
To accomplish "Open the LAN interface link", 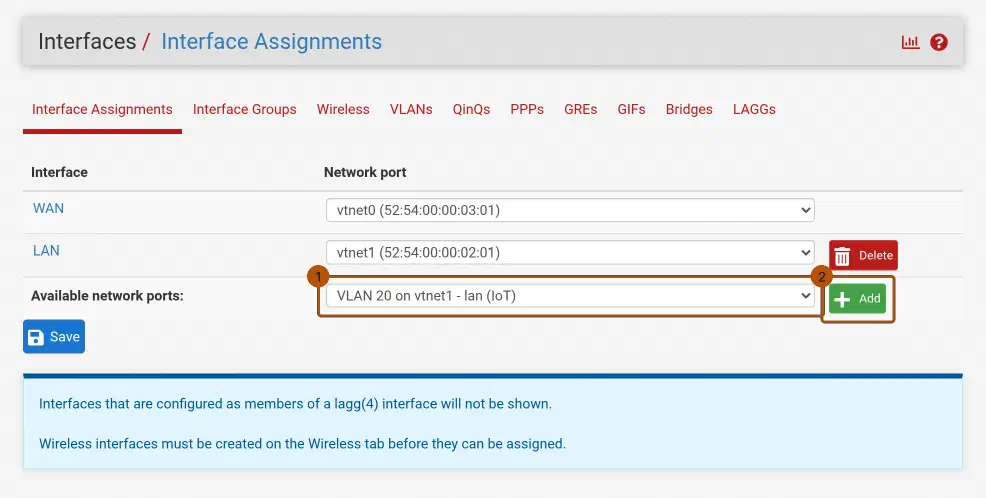I will coord(46,250).
